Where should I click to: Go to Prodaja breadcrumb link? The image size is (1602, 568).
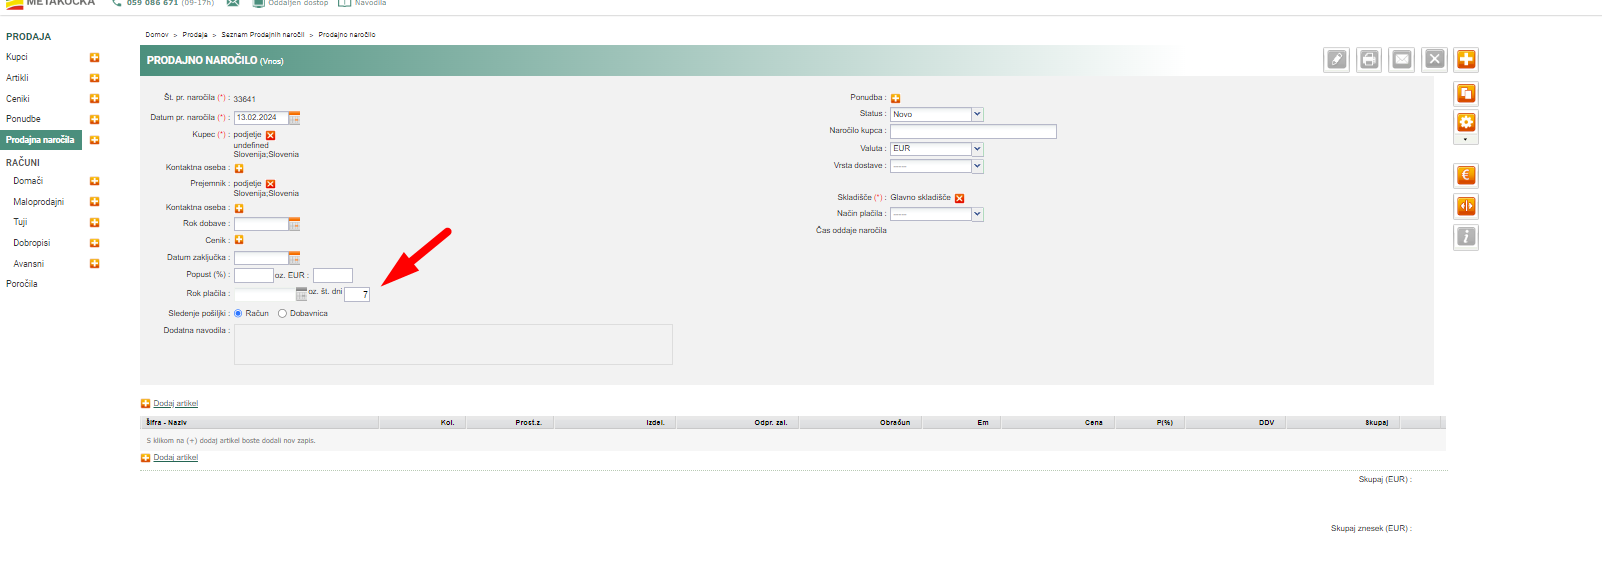[x=195, y=35]
